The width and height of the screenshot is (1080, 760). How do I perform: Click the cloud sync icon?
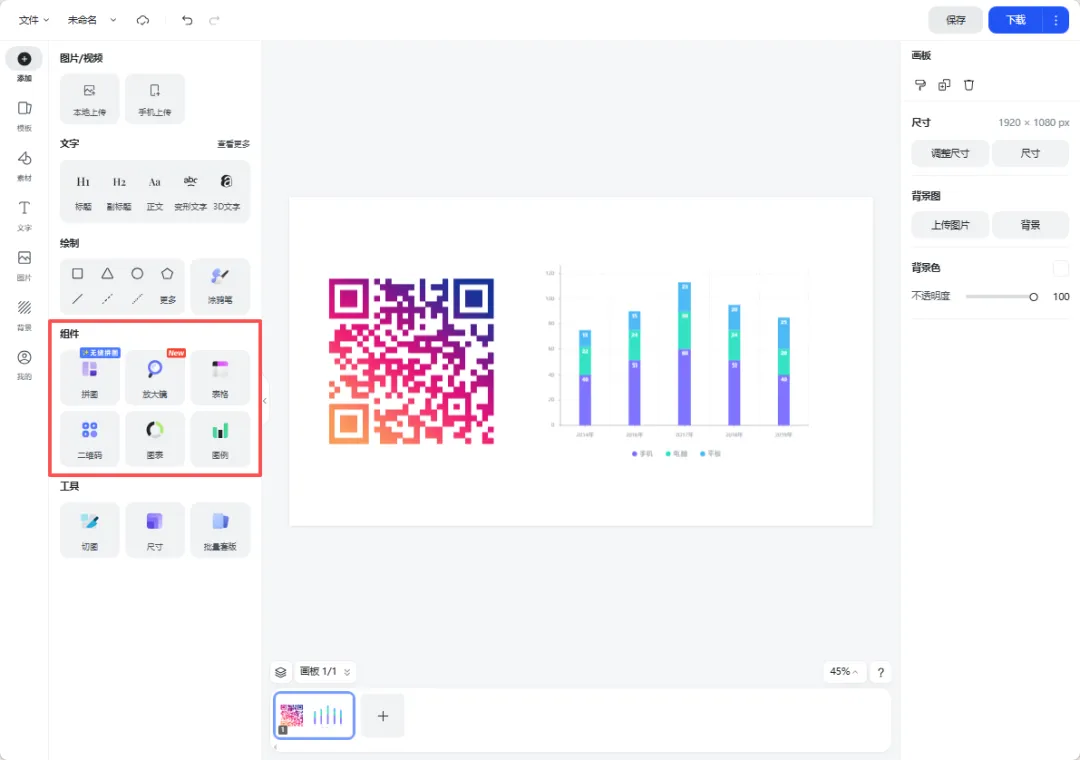(143, 20)
